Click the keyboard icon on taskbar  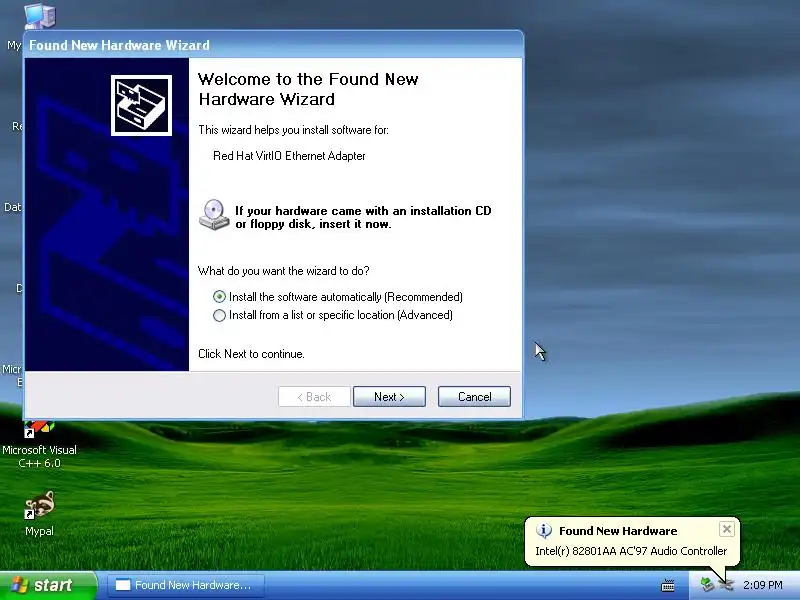(667, 585)
